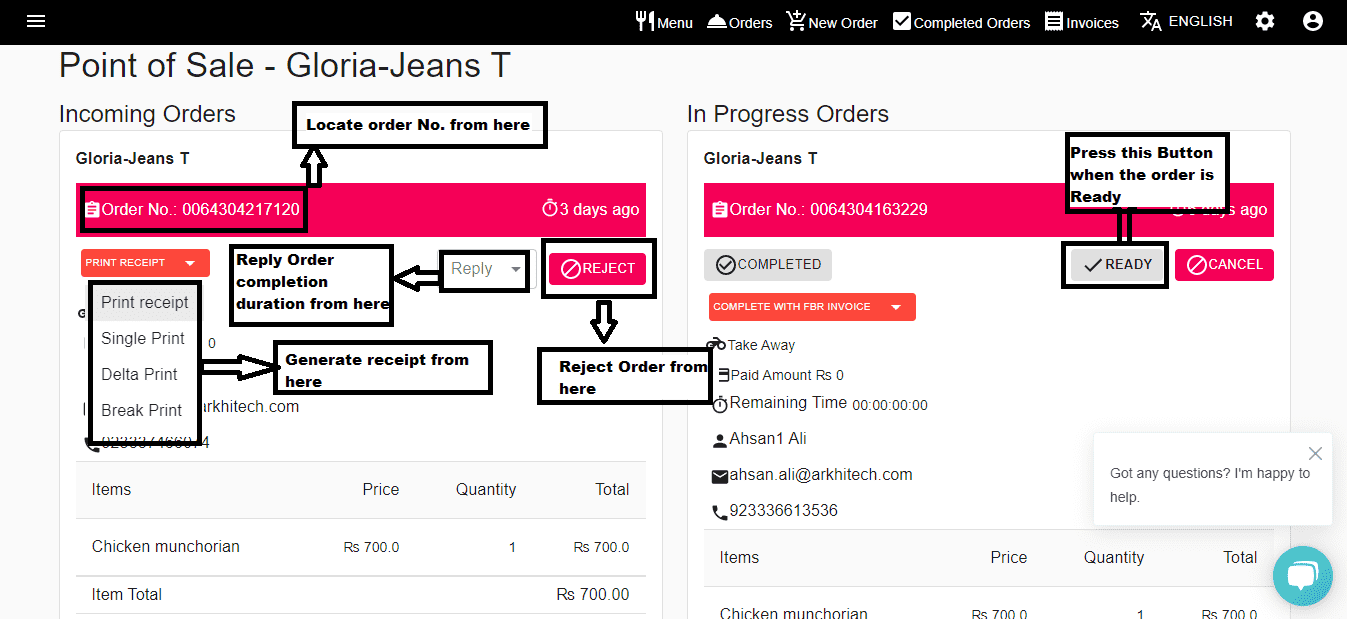Open the settings gear icon
The image size is (1347, 619).
1265,21
